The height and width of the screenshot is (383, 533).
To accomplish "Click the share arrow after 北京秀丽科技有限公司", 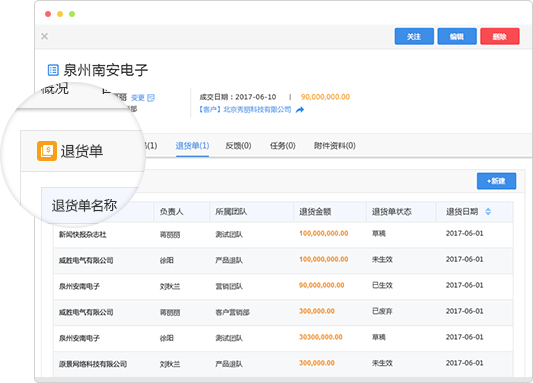I will tap(300, 110).
